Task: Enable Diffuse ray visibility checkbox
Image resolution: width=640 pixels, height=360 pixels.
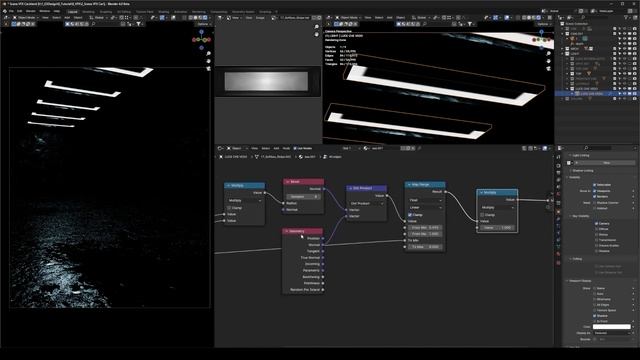Action: pos(596,229)
